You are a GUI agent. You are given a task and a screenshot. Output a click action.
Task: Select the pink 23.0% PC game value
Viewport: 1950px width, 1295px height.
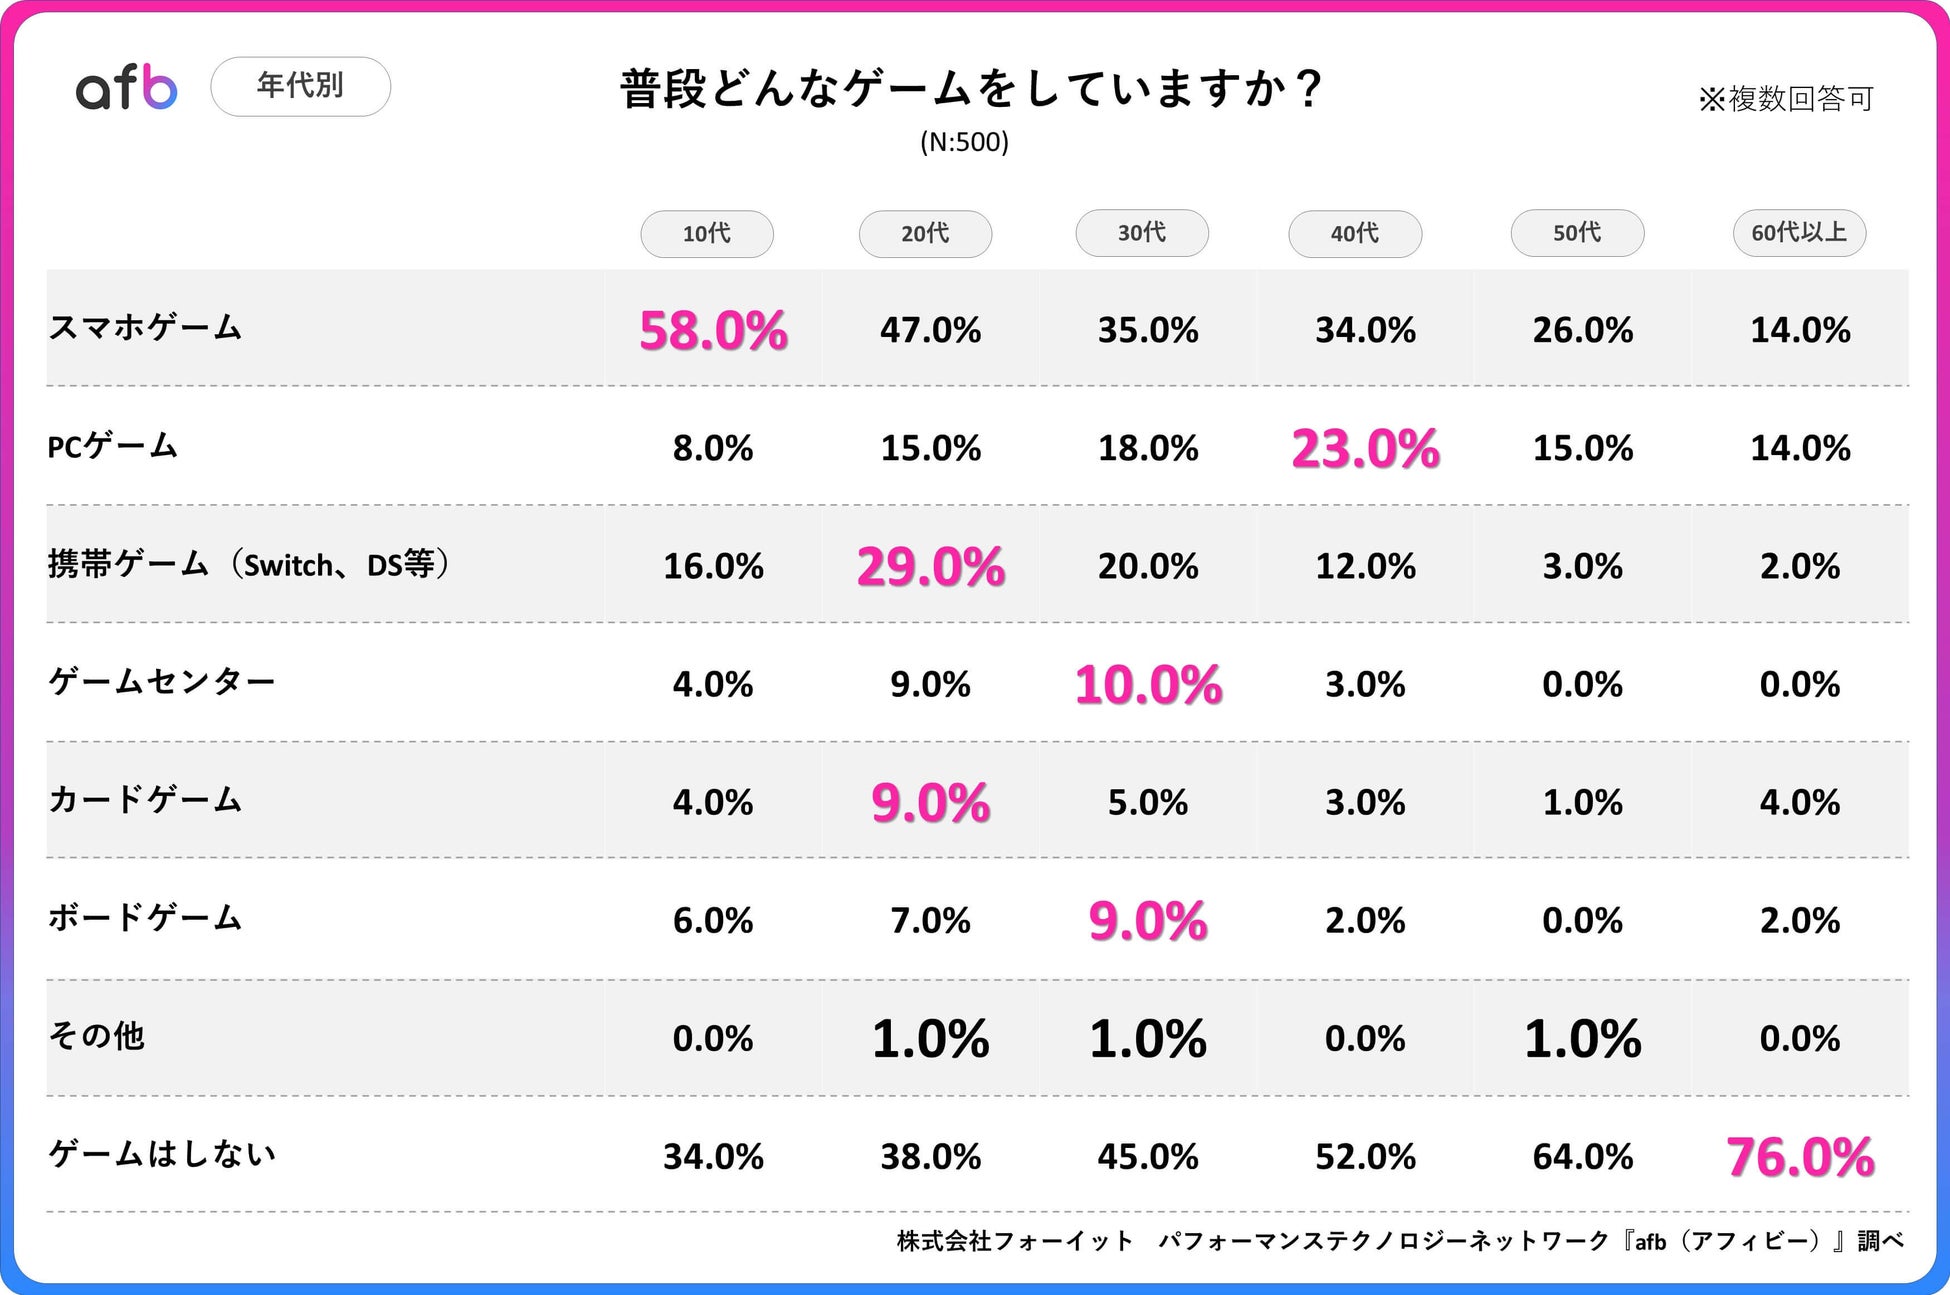click(1365, 448)
